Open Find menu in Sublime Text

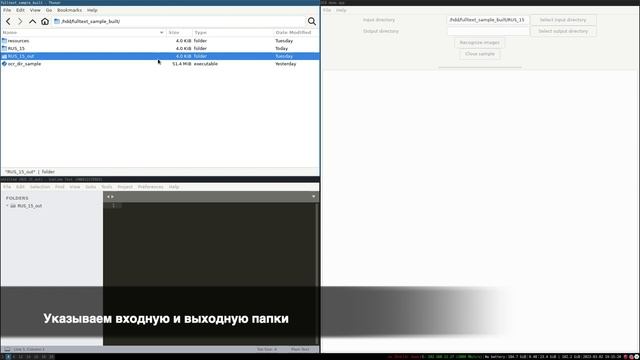[60, 187]
